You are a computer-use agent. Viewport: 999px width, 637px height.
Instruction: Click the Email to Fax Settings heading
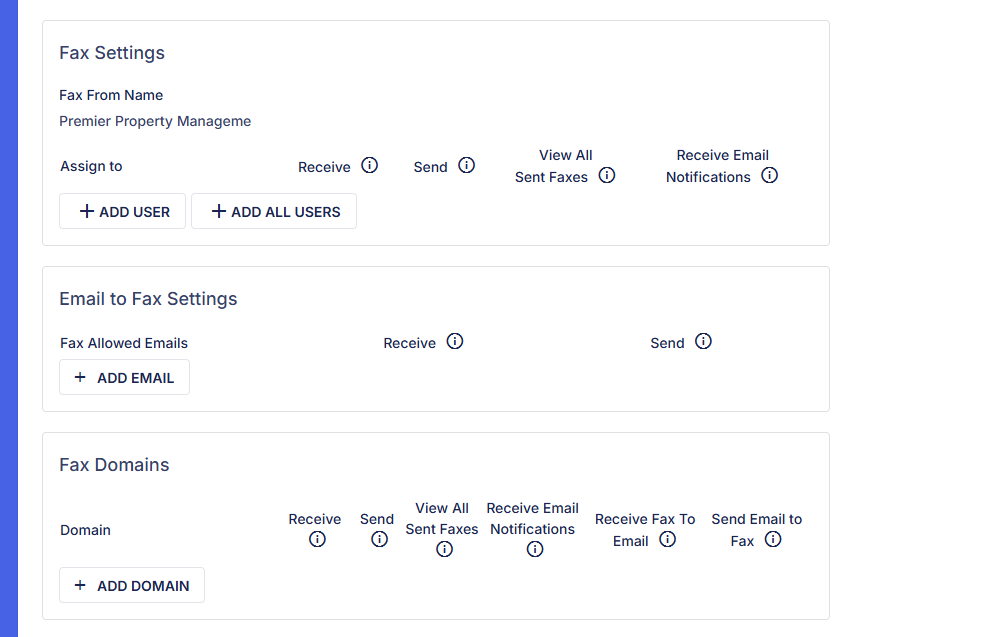tap(148, 299)
